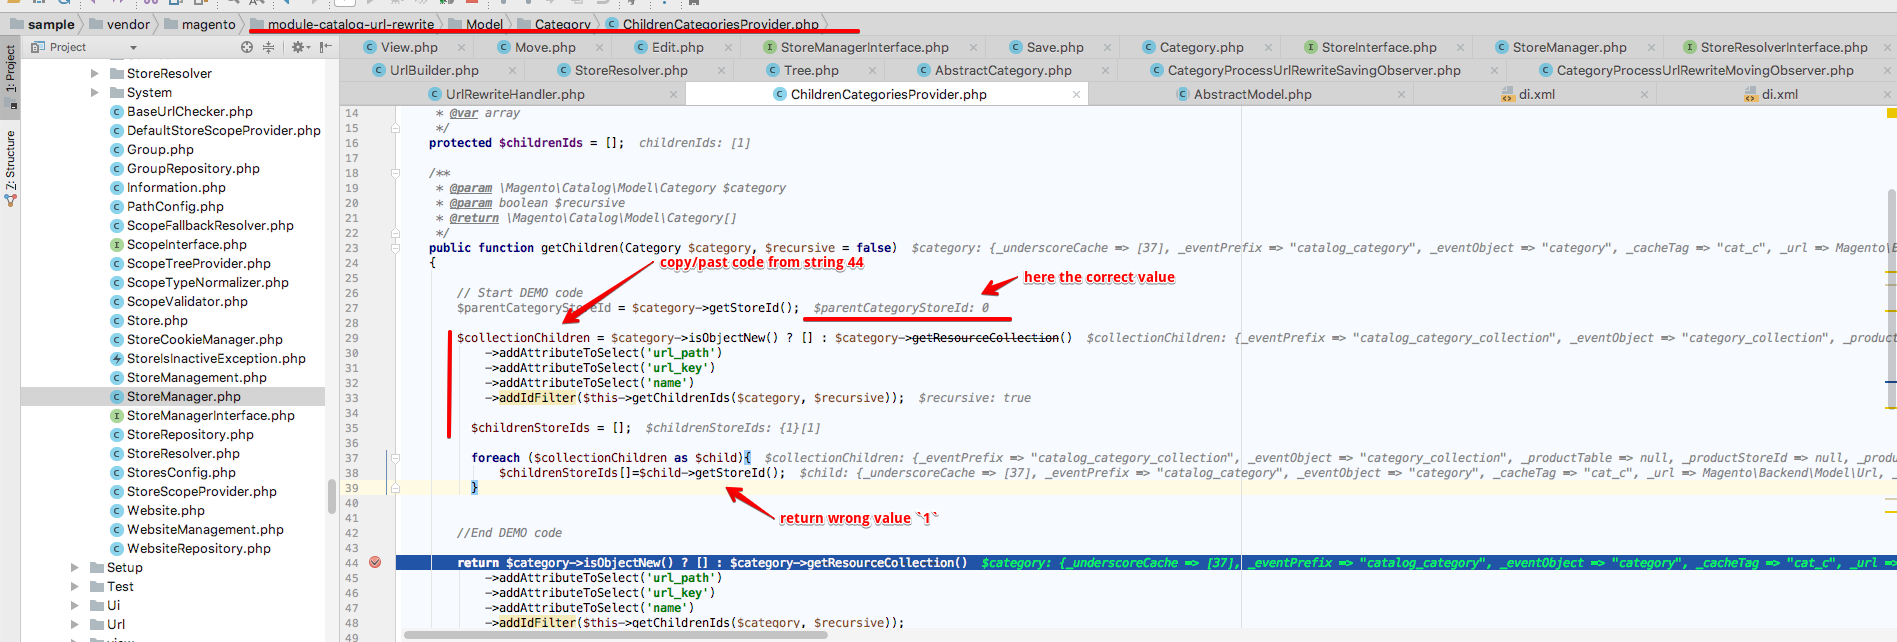The height and width of the screenshot is (642, 1897).
Task: Collapse the getChildren function fold at line 23
Action: [395, 248]
